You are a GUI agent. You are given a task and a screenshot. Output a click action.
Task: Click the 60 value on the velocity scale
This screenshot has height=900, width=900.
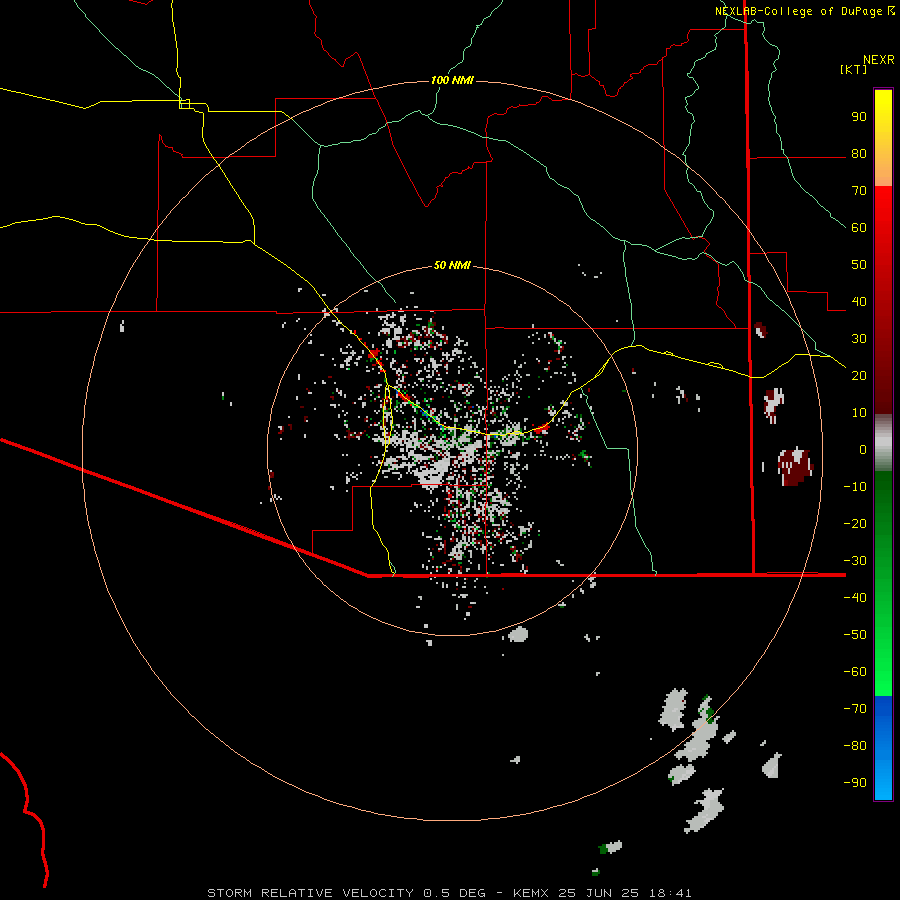(859, 228)
